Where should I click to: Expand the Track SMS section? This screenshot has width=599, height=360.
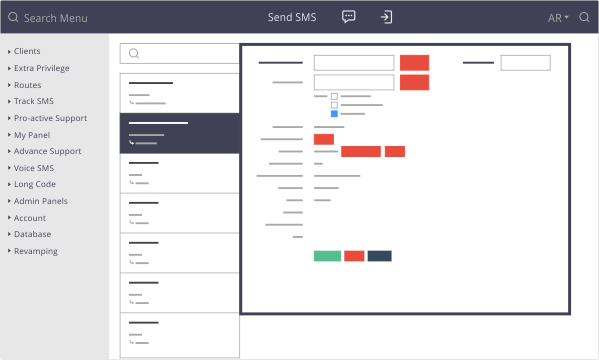34,101
